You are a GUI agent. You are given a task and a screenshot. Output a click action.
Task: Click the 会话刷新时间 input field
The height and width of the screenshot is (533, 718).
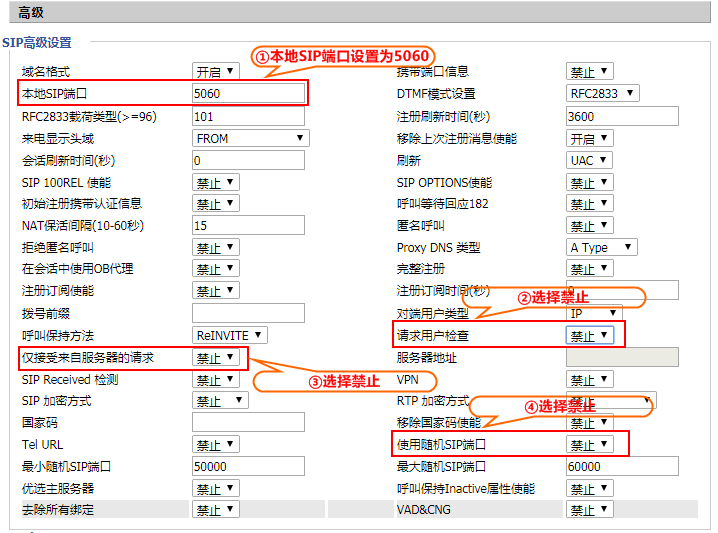(x=248, y=161)
